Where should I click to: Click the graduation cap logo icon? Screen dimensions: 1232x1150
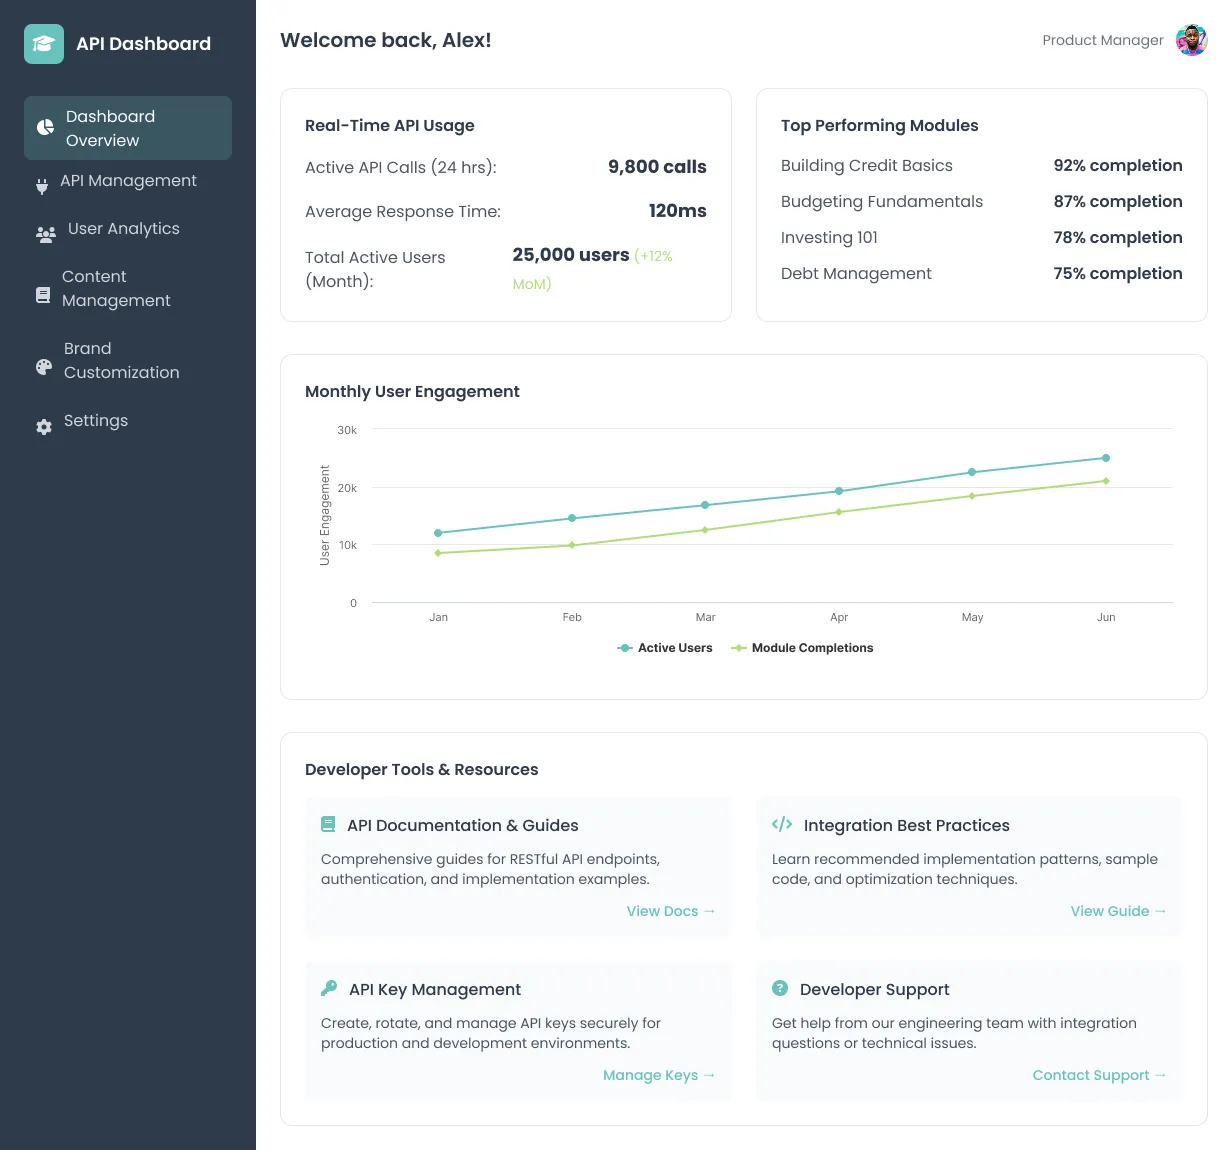[44, 44]
